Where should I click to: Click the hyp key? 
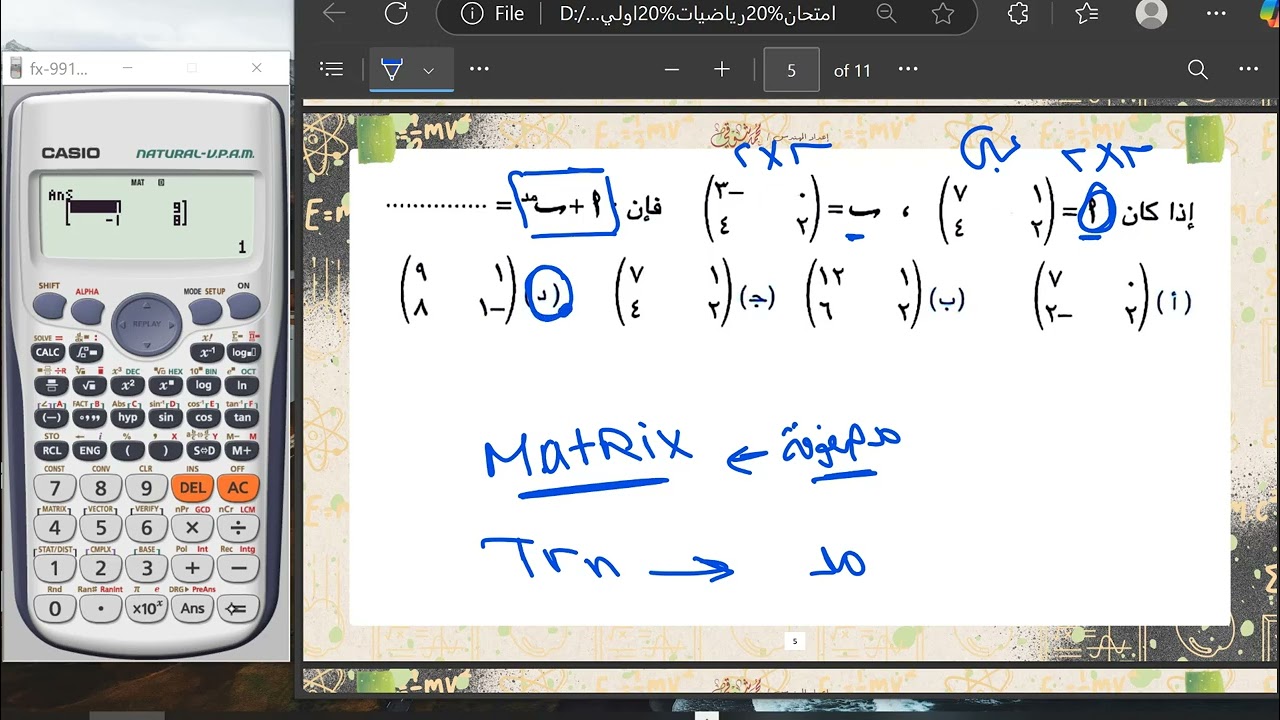click(x=127, y=418)
